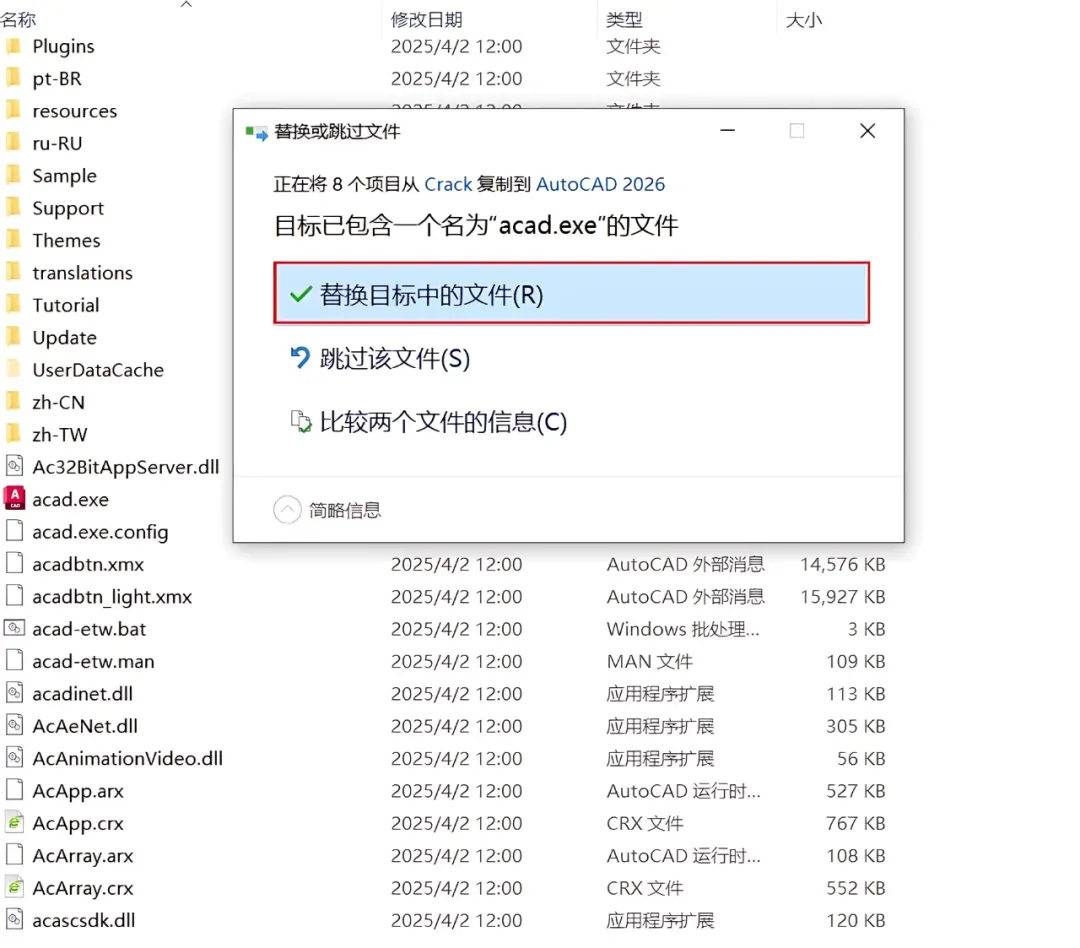
Task: Click AcAeNet.dll row's 305 KB size
Action: (x=855, y=726)
